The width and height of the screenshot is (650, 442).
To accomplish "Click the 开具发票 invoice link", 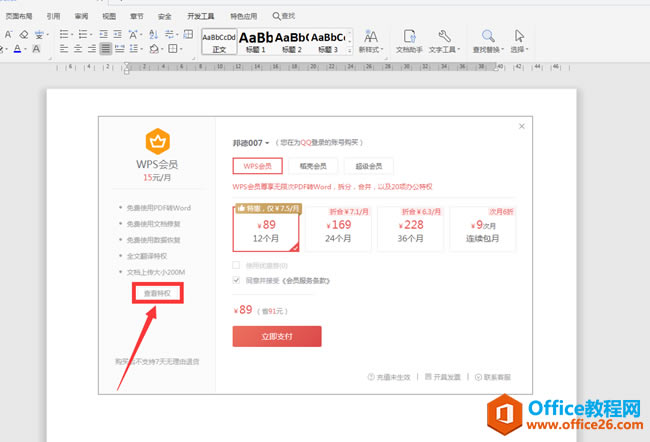I will point(443,377).
